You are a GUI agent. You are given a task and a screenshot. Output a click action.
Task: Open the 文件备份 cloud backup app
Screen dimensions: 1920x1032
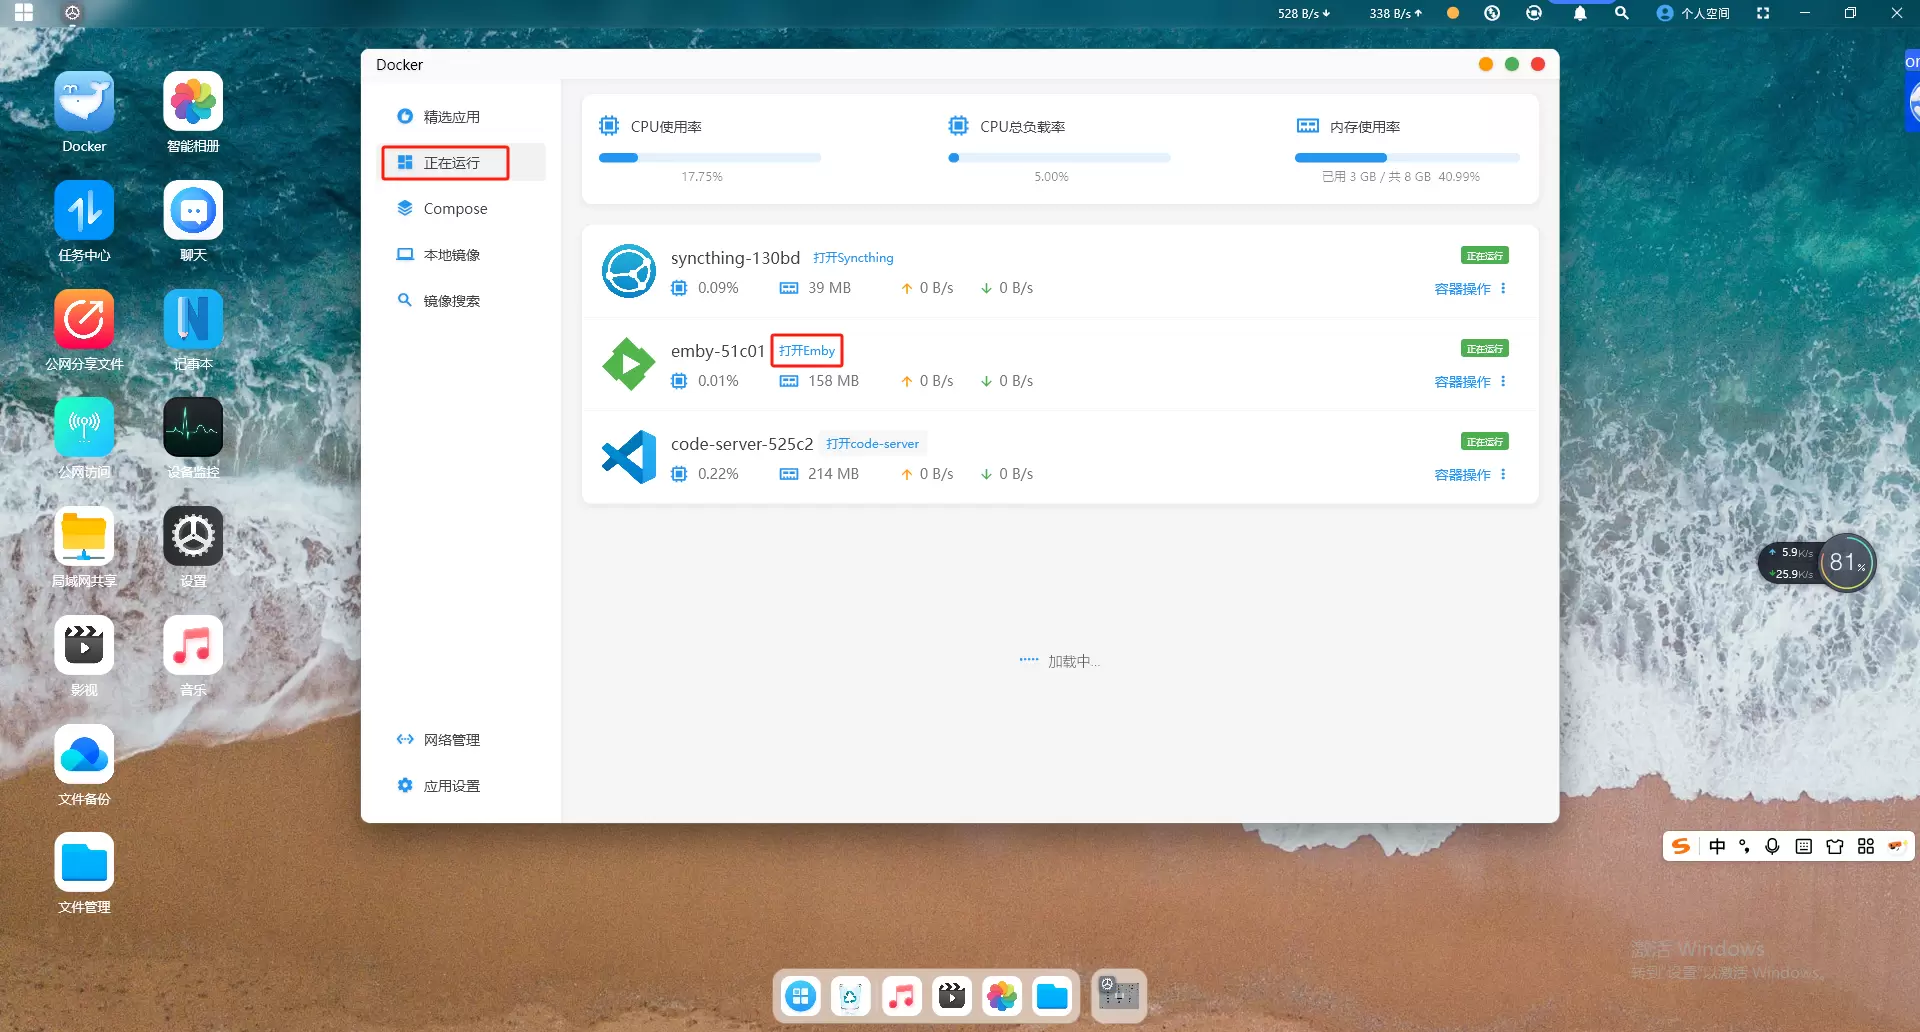click(84, 755)
